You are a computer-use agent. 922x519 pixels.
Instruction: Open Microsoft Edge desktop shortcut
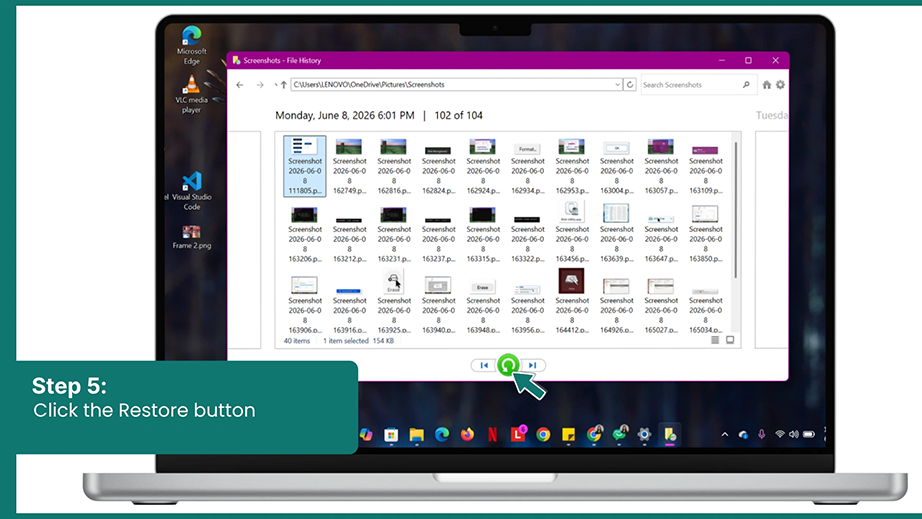(191, 46)
